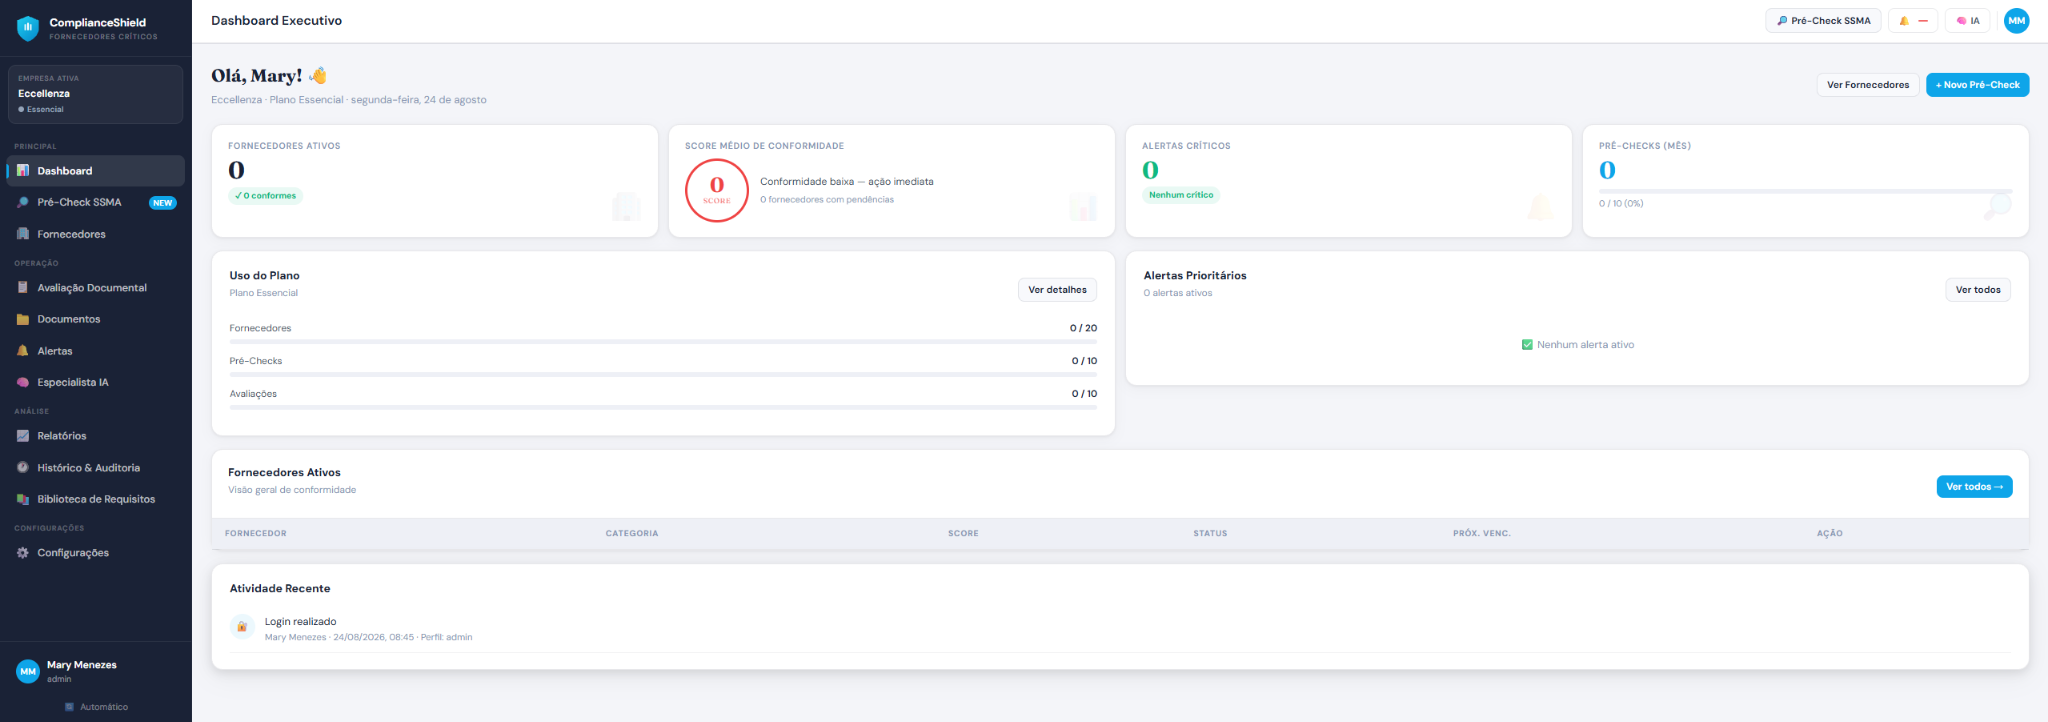The height and width of the screenshot is (722, 2048).
Task: Click Ver detalhes in Uso do Plano
Action: pyautogui.click(x=1058, y=290)
